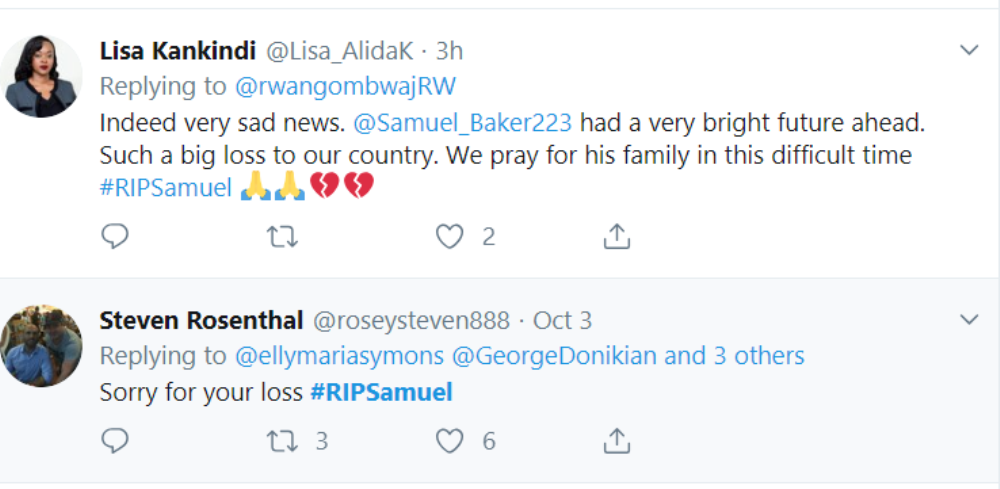
Task: Reply to Lisa Kankindi's tweet
Action: pyautogui.click(x=116, y=236)
